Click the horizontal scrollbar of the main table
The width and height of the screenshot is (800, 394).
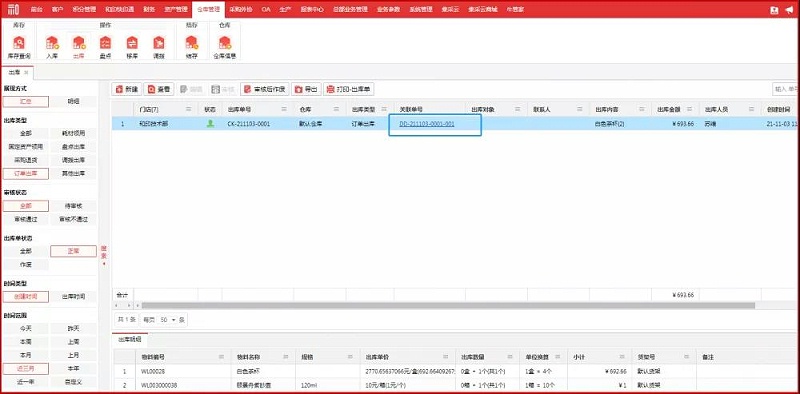click(x=448, y=305)
